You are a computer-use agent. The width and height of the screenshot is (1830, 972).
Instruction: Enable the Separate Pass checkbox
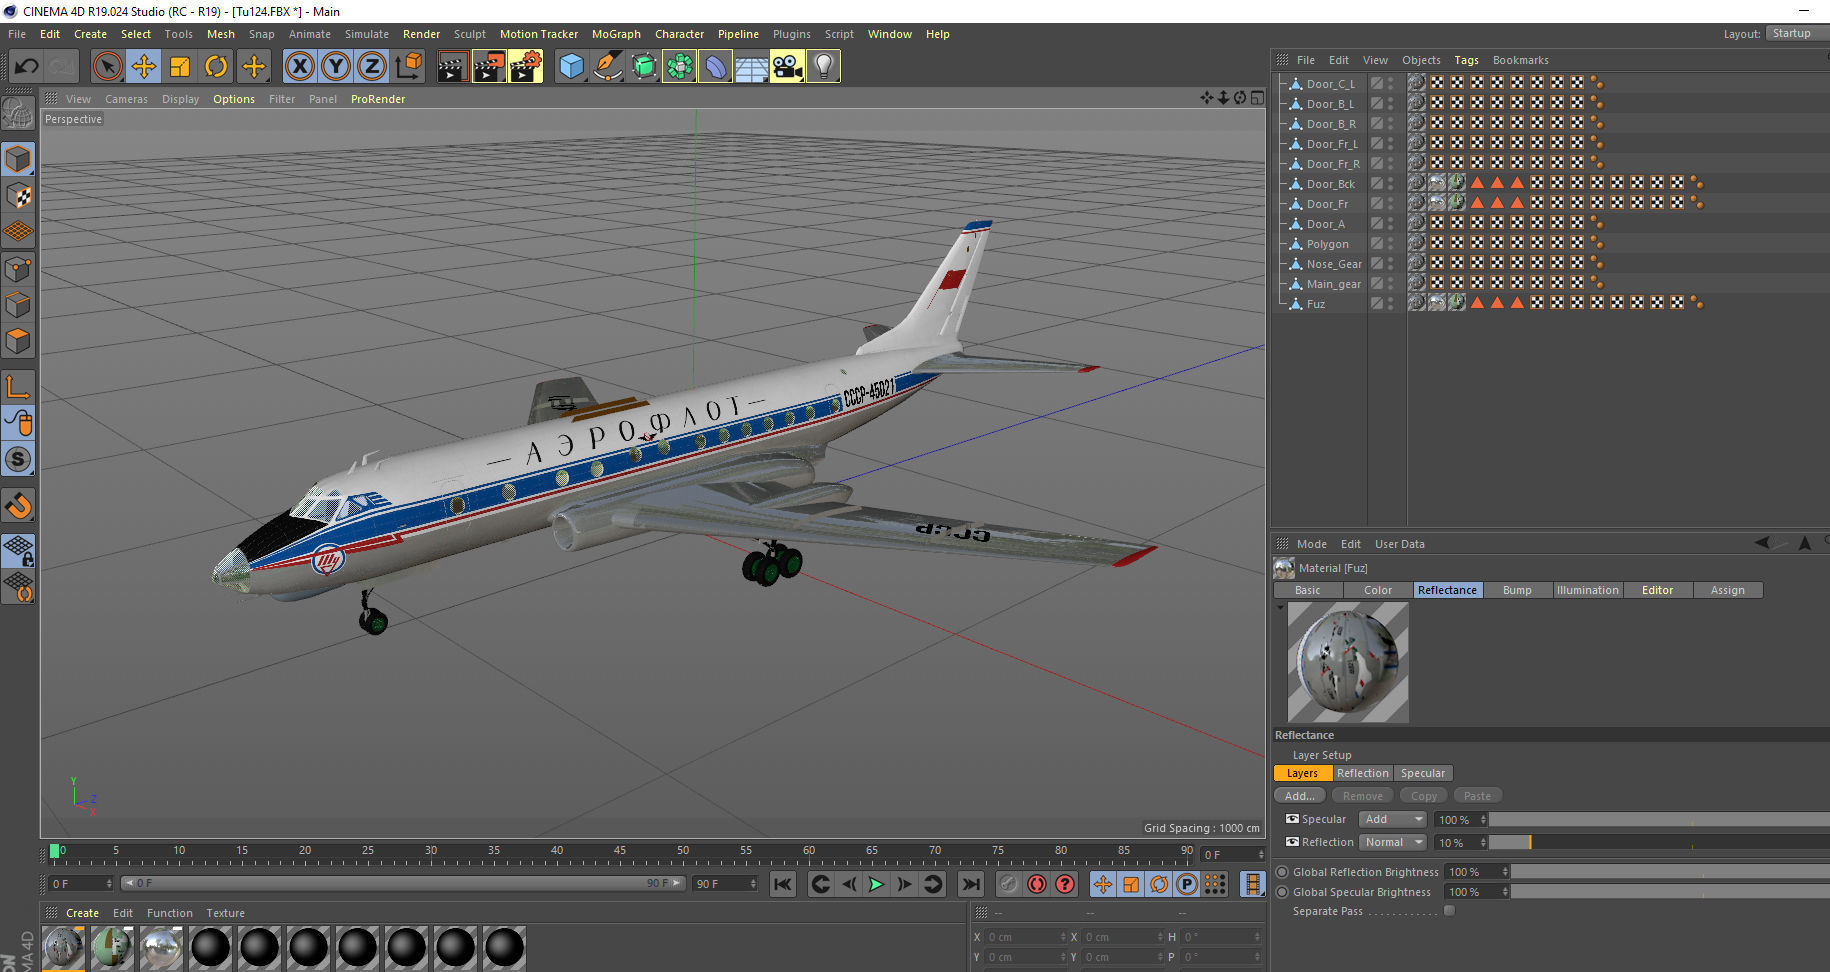click(1449, 911)
